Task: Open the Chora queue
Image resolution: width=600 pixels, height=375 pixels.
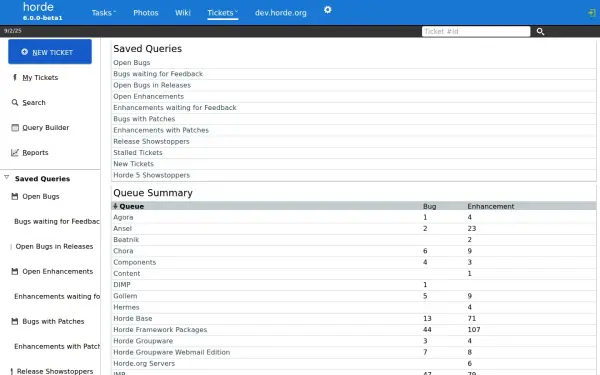Action: 123,251
